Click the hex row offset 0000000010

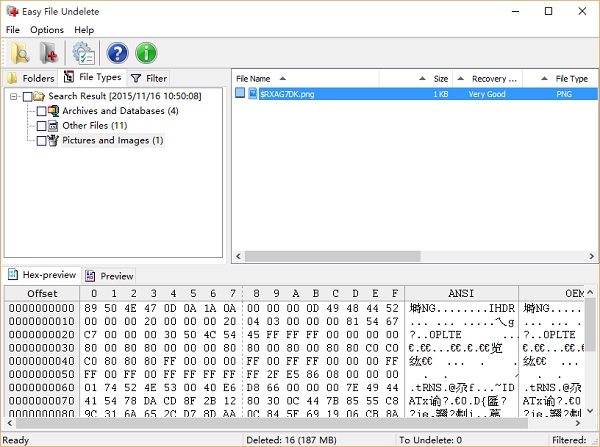point(42,321)
